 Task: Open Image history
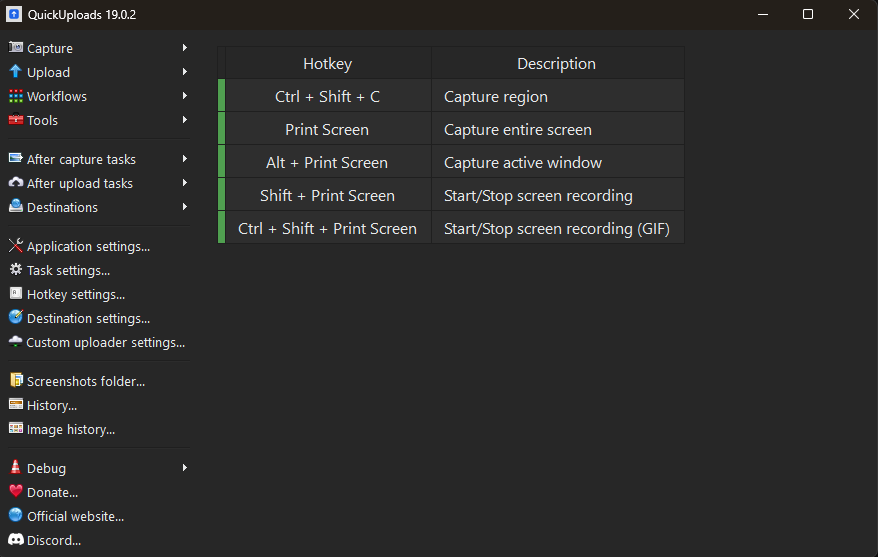[x=71, y=429]
